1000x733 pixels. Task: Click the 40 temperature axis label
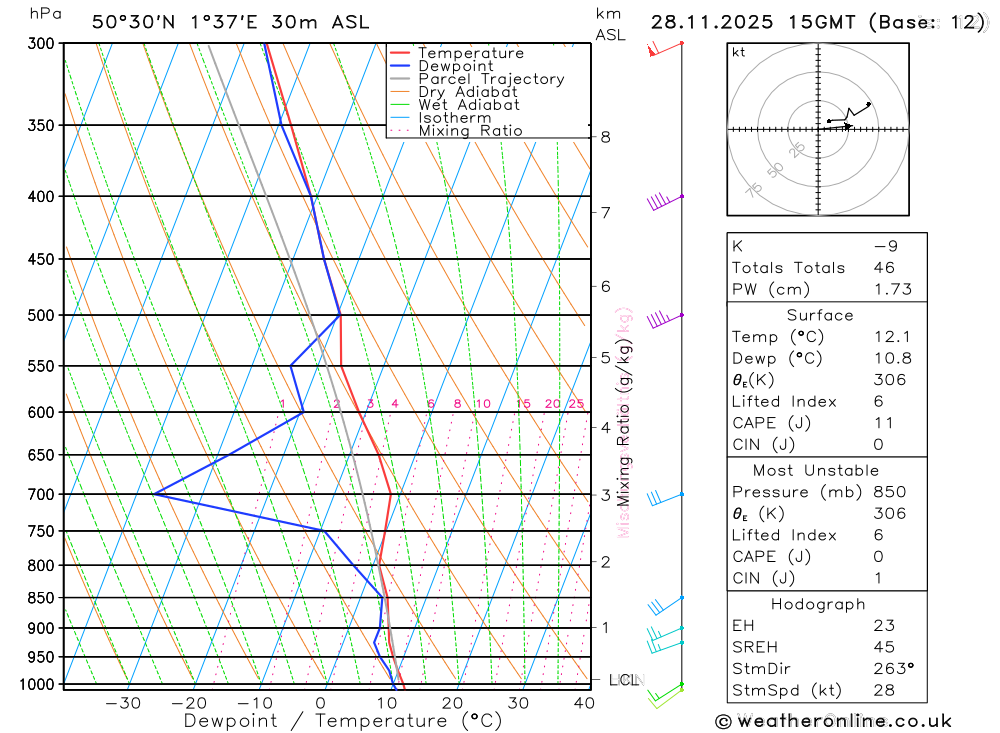pos(584,703)
